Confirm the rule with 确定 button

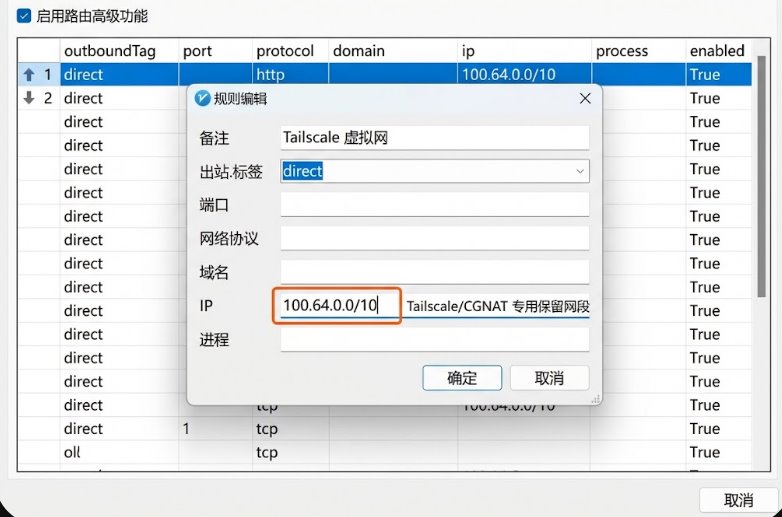[x=462, y=378]
